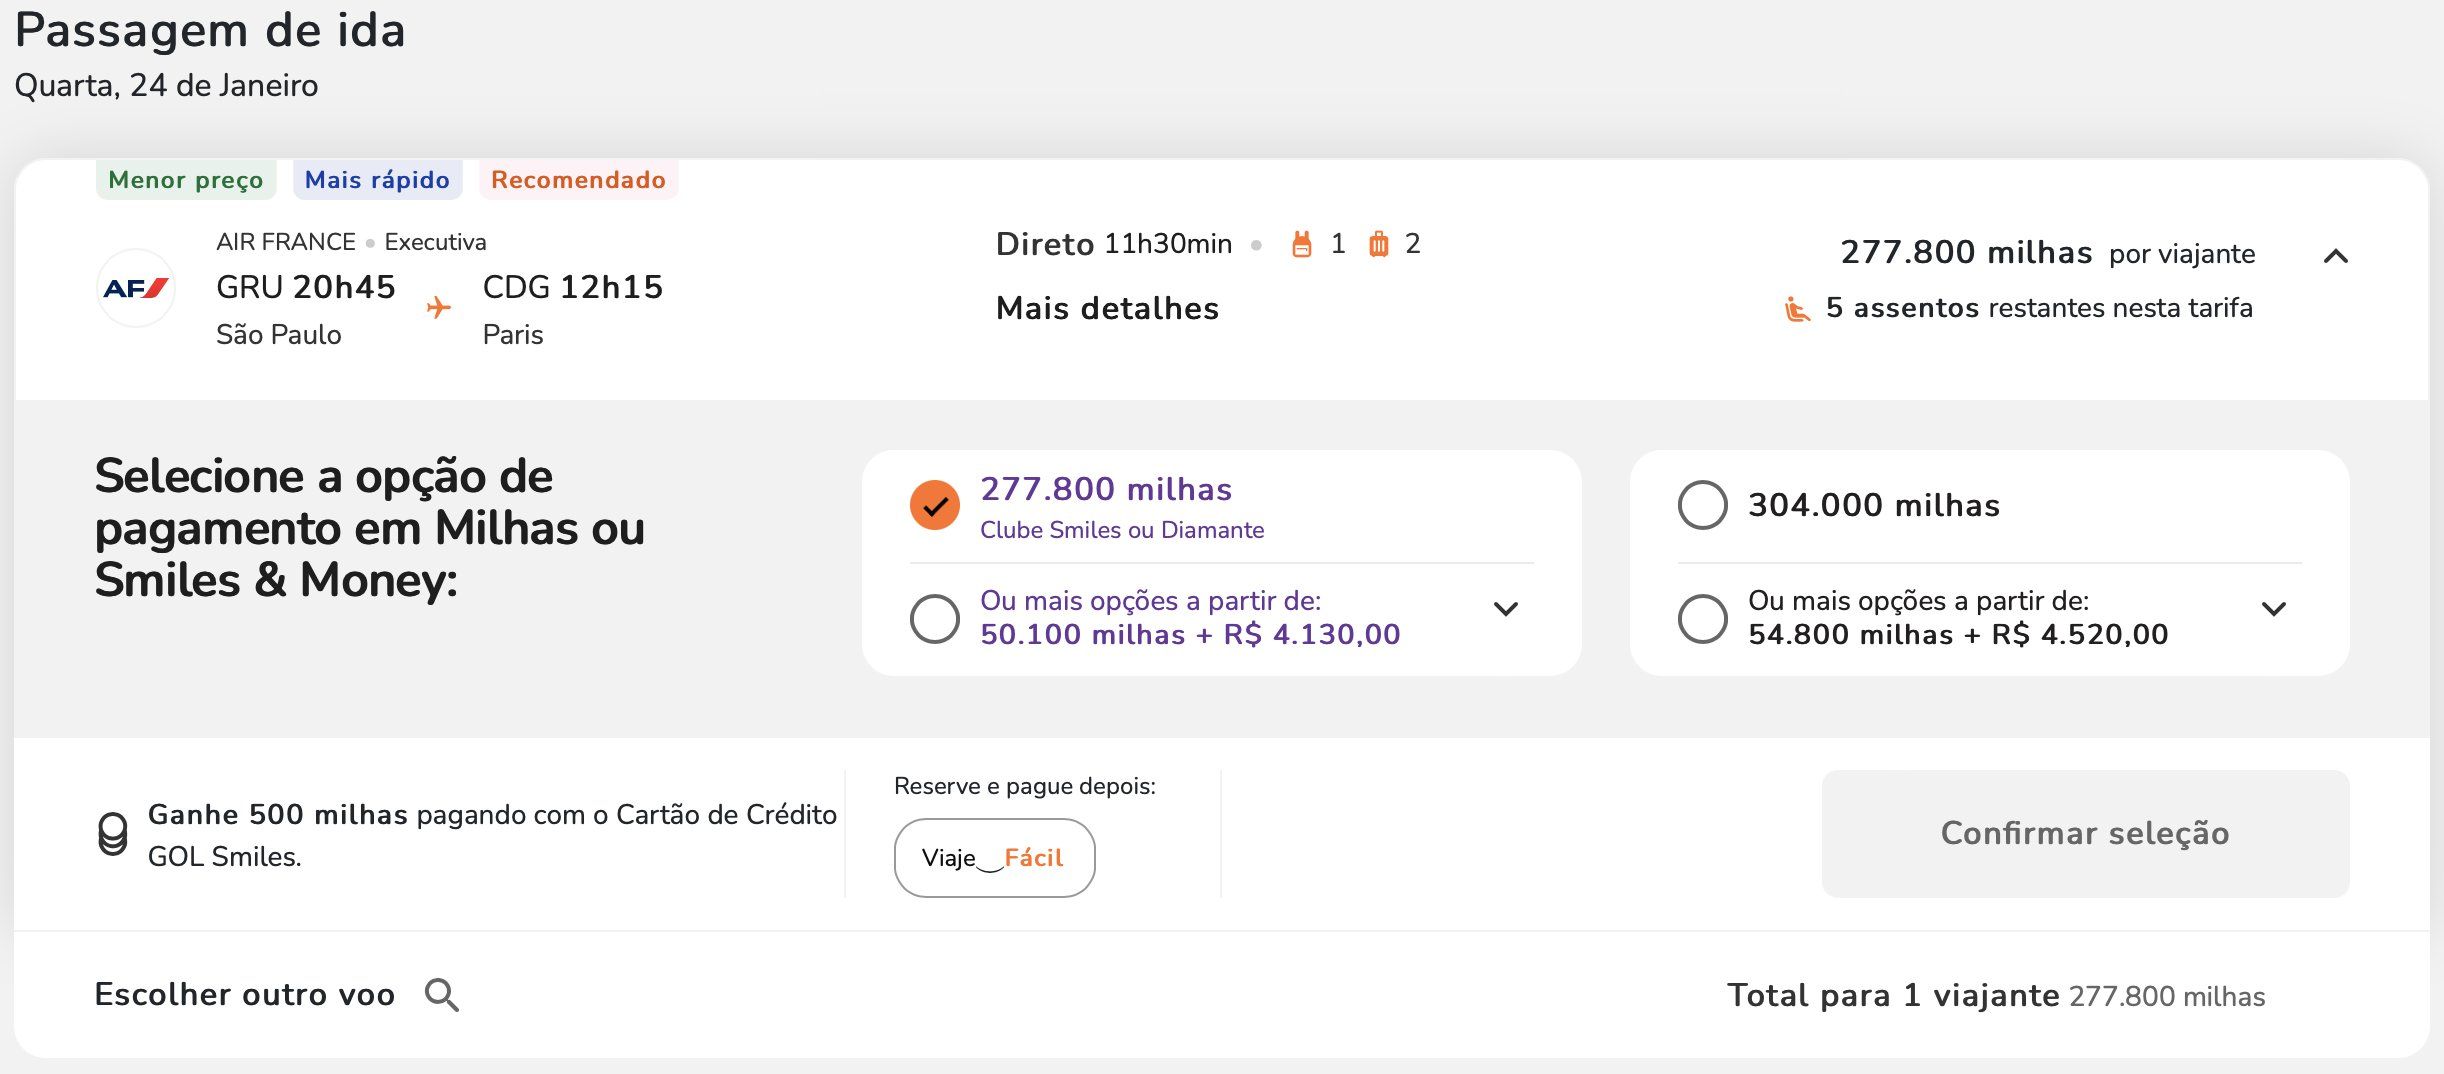Click the Confirmar seleção button
The height and width of the screenshot is (1074, 2444).
click(x=2085, y=833)
